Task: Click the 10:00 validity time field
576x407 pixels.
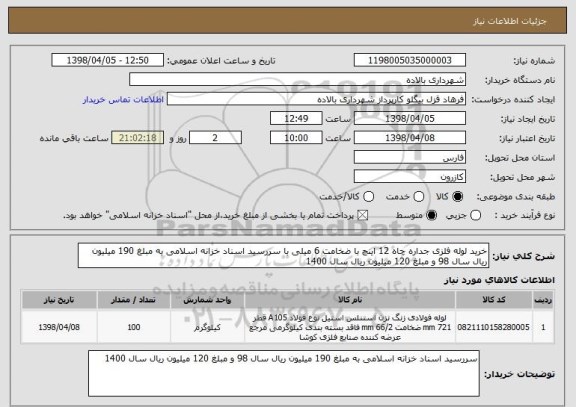Action: pos(296,138)
